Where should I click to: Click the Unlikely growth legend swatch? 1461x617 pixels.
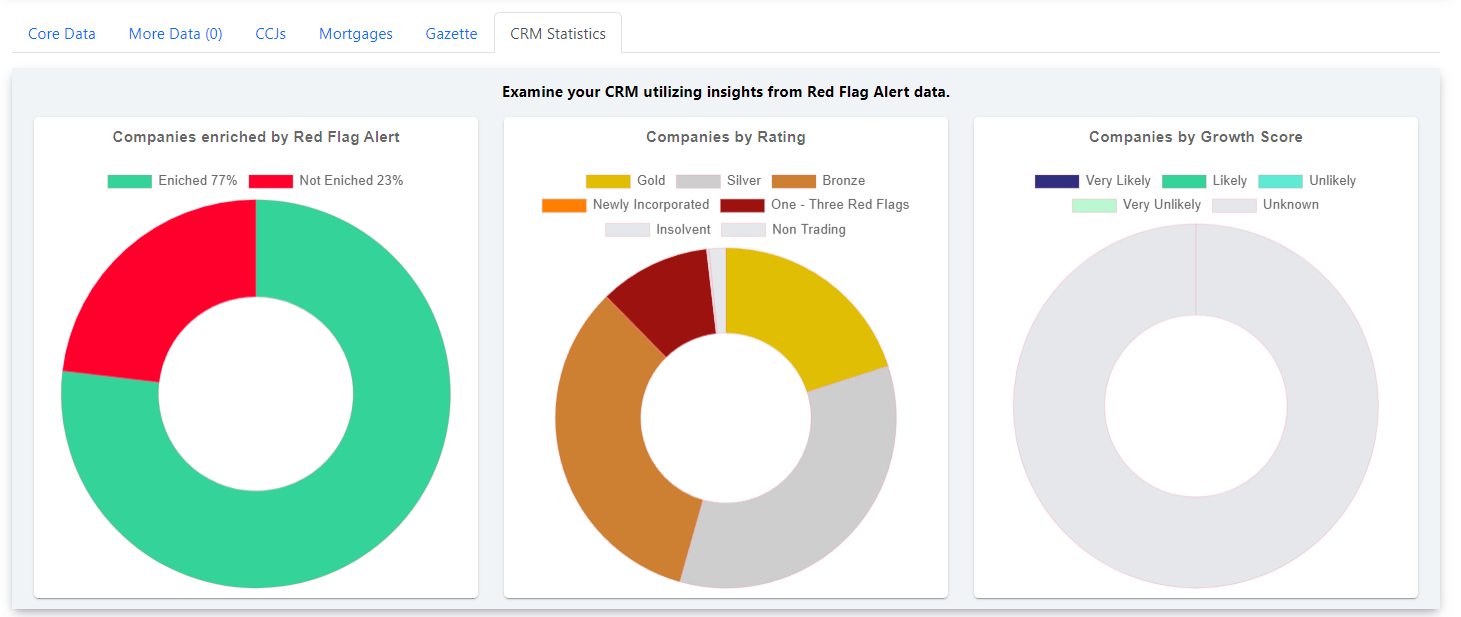[1281, 181]
